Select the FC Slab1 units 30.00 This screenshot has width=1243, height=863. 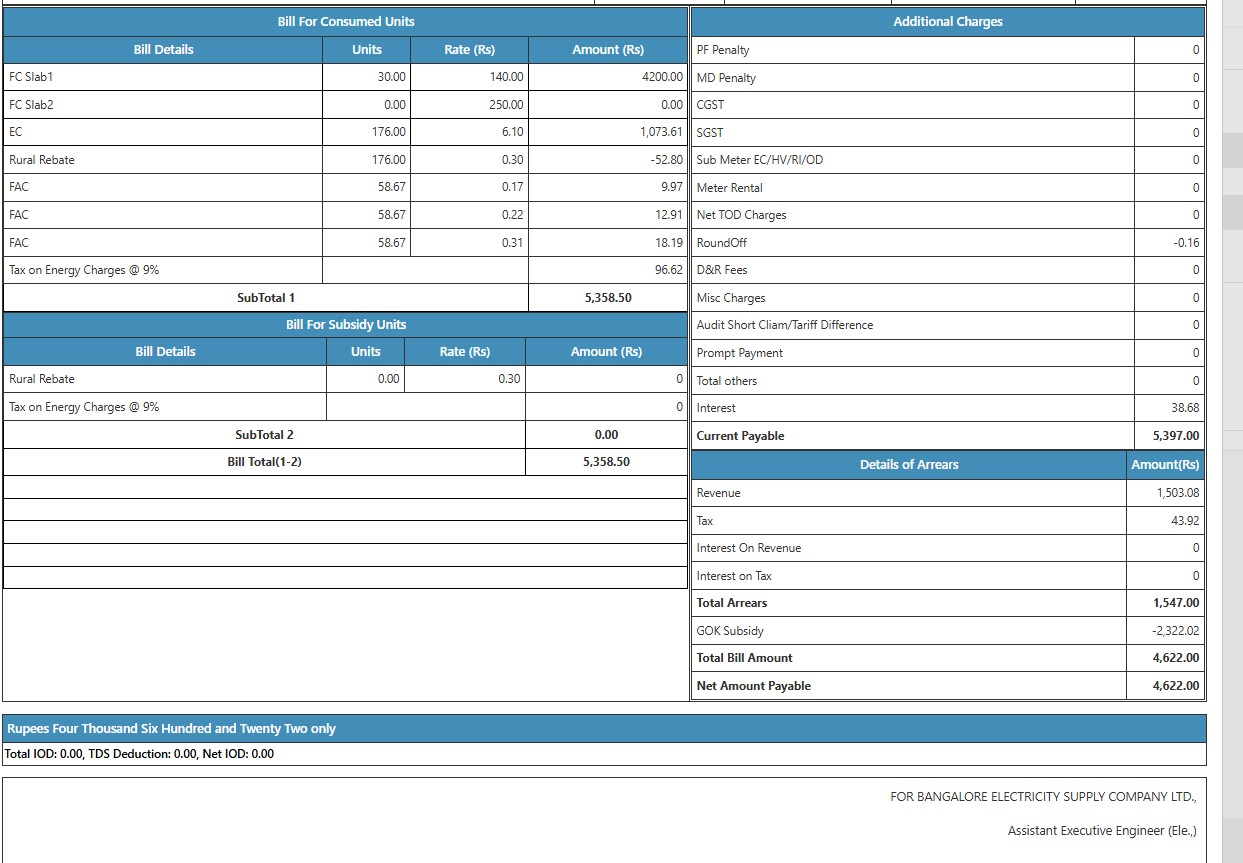pyautogui.click(x=392, y=77)
